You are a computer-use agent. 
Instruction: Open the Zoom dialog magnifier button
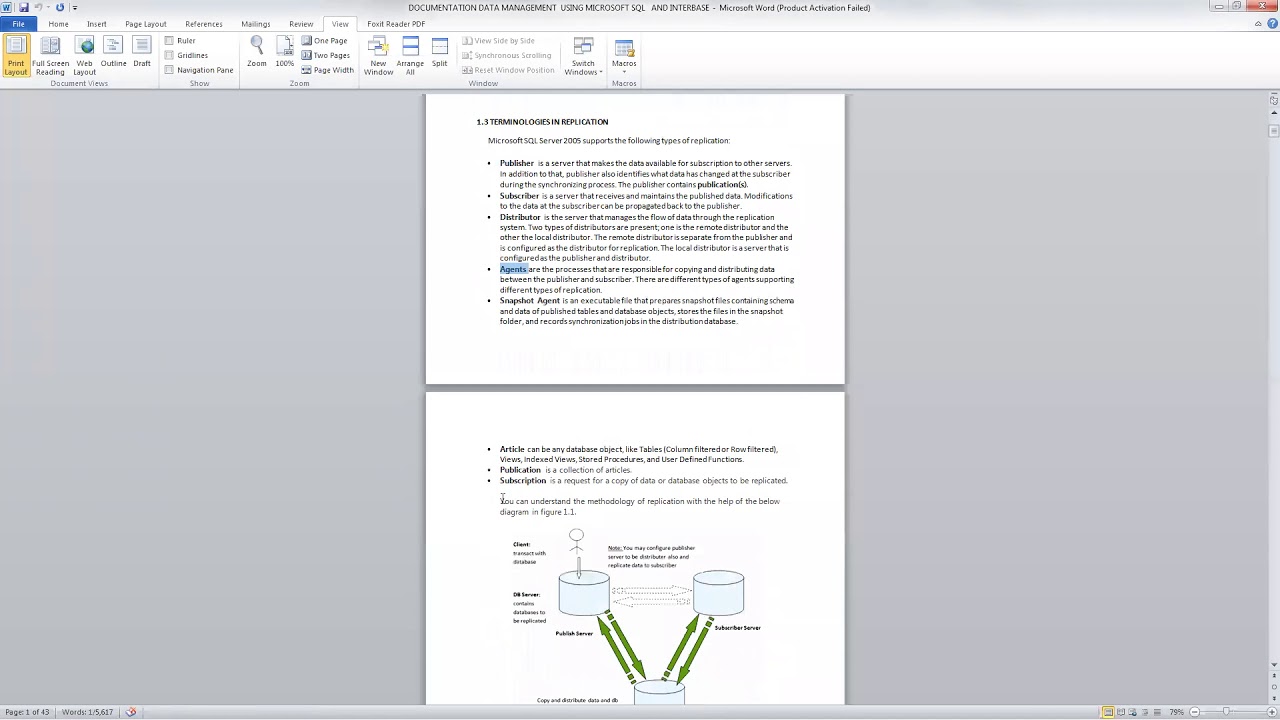pos(257,53)
